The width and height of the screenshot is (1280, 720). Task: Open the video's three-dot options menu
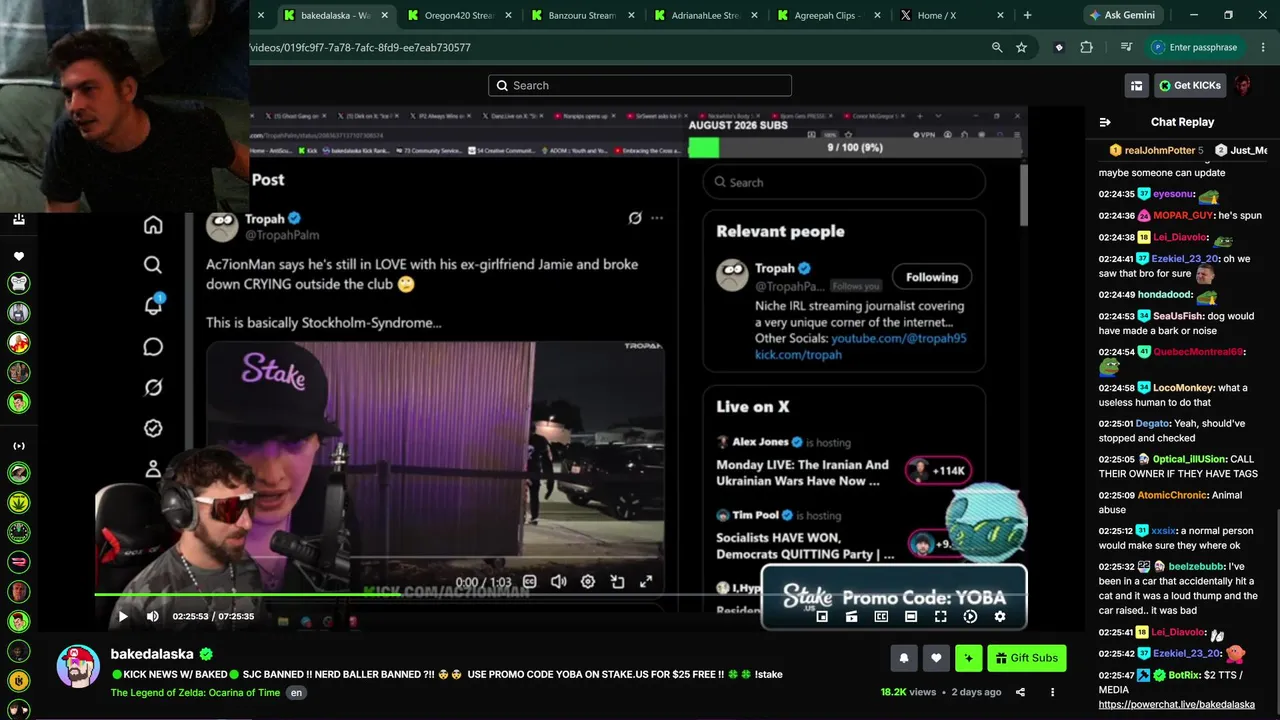click(1052, 692)
